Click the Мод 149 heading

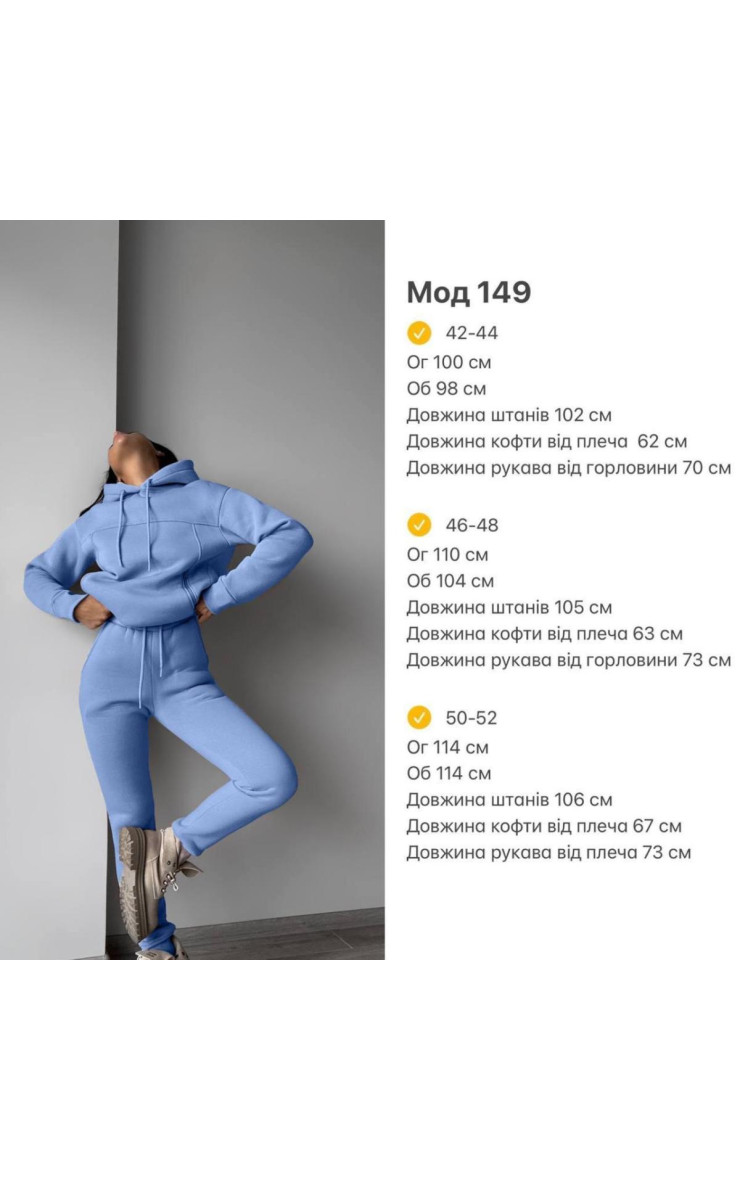tap(468, 292)
